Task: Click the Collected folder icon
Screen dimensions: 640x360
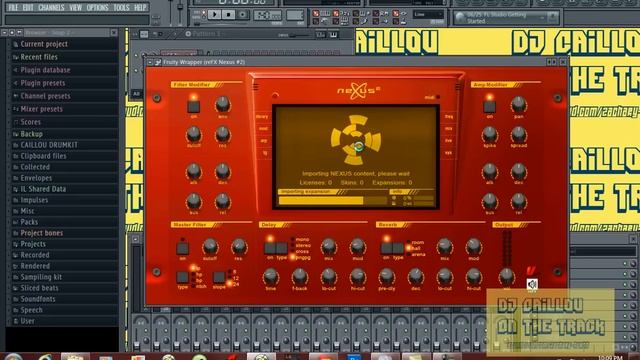Action: coord(16,167)
